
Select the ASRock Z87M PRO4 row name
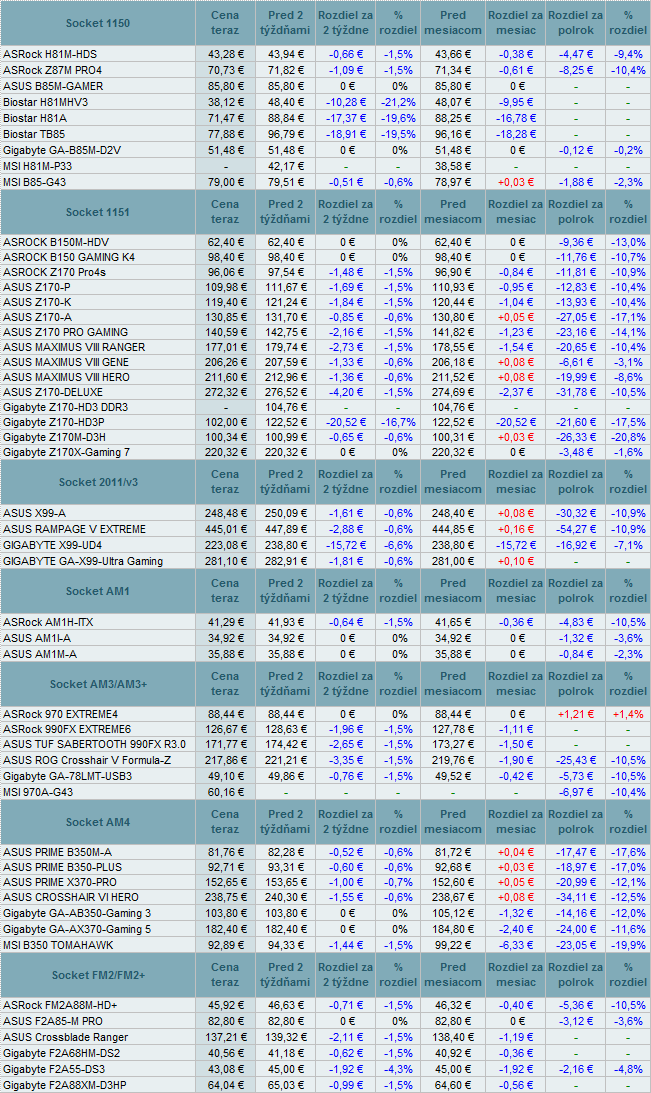tap(52, 70)
